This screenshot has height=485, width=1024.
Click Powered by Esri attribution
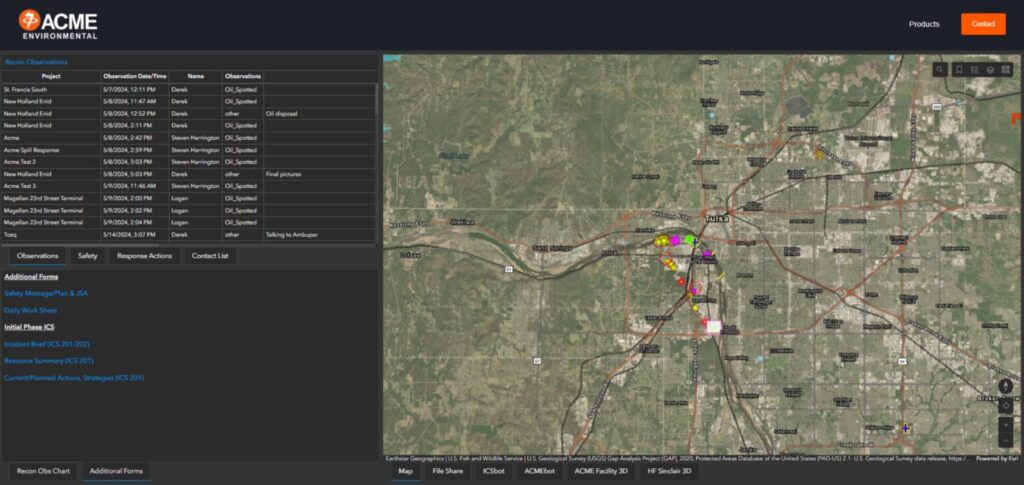pyautogui.click(x=997, y=459)
